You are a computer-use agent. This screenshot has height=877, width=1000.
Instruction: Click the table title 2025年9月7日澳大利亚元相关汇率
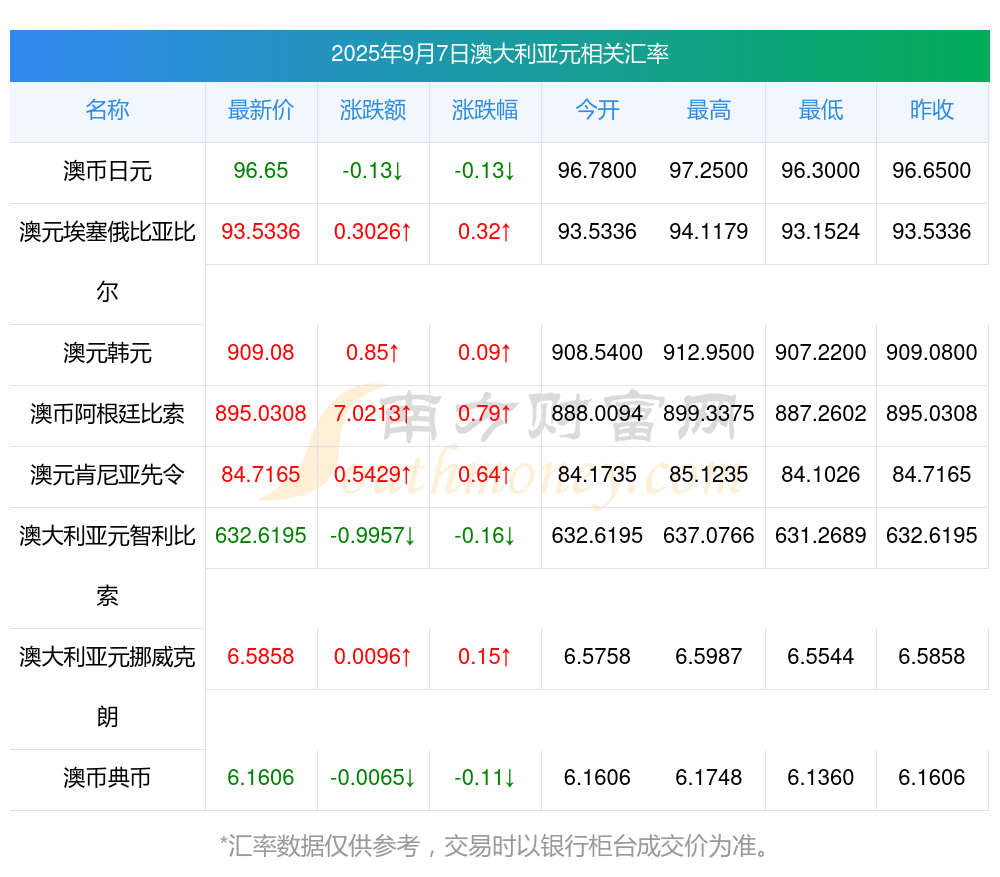pyautogui.click(x=499, y=54)
